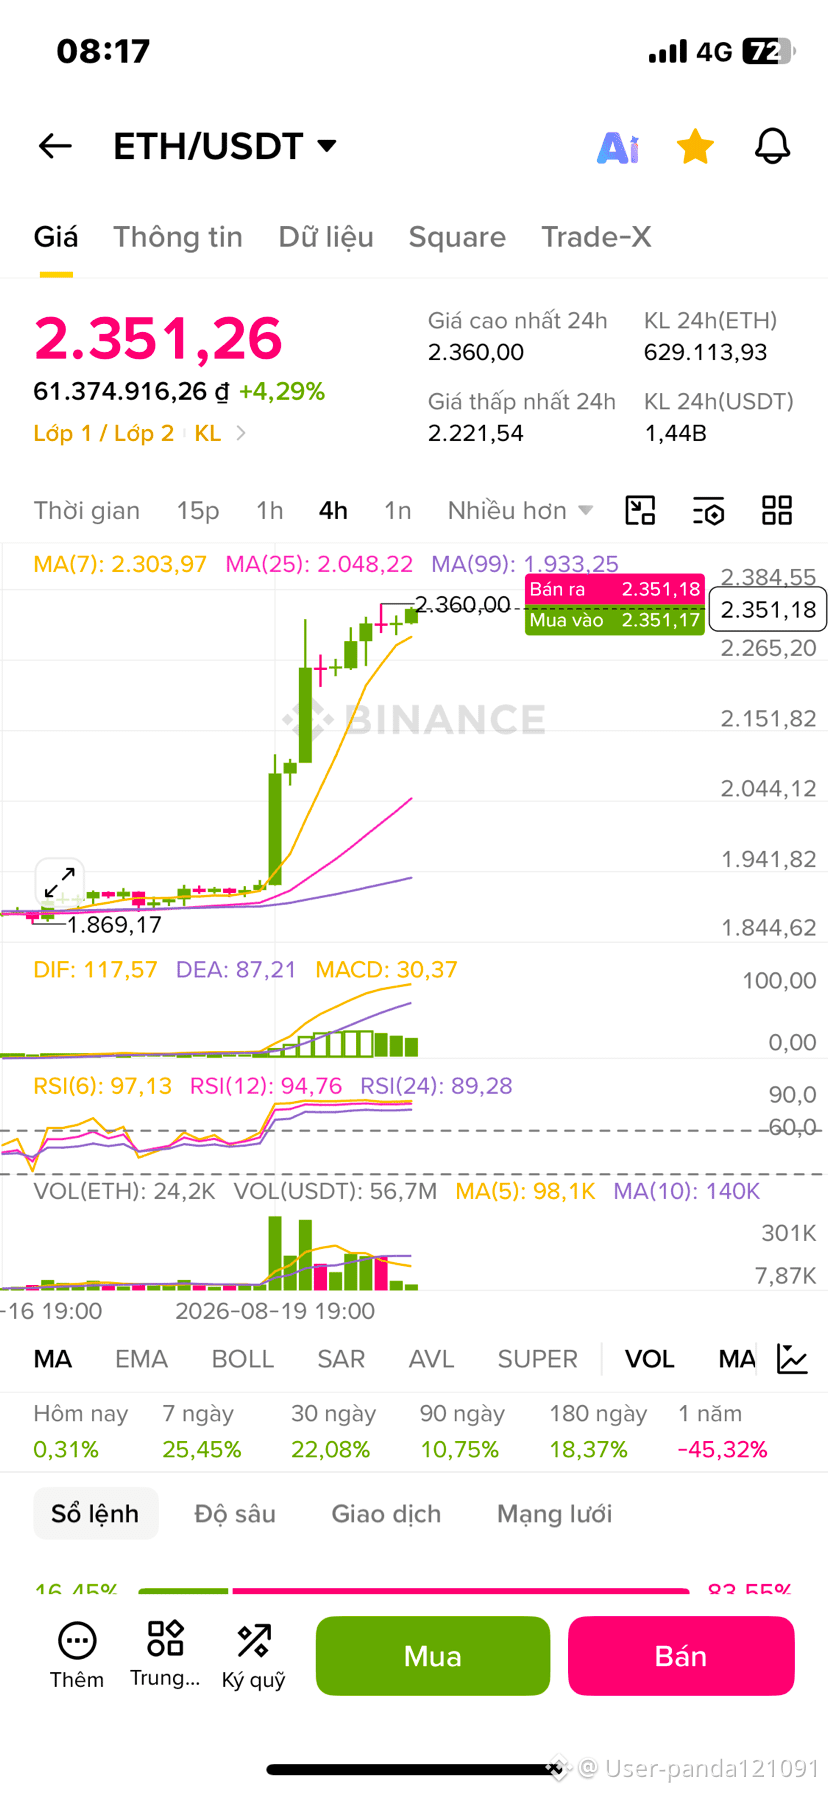Viewport: 828px width, 1793px height.
Task: Select 4h timeframe
Action: (x=334, y=511)
